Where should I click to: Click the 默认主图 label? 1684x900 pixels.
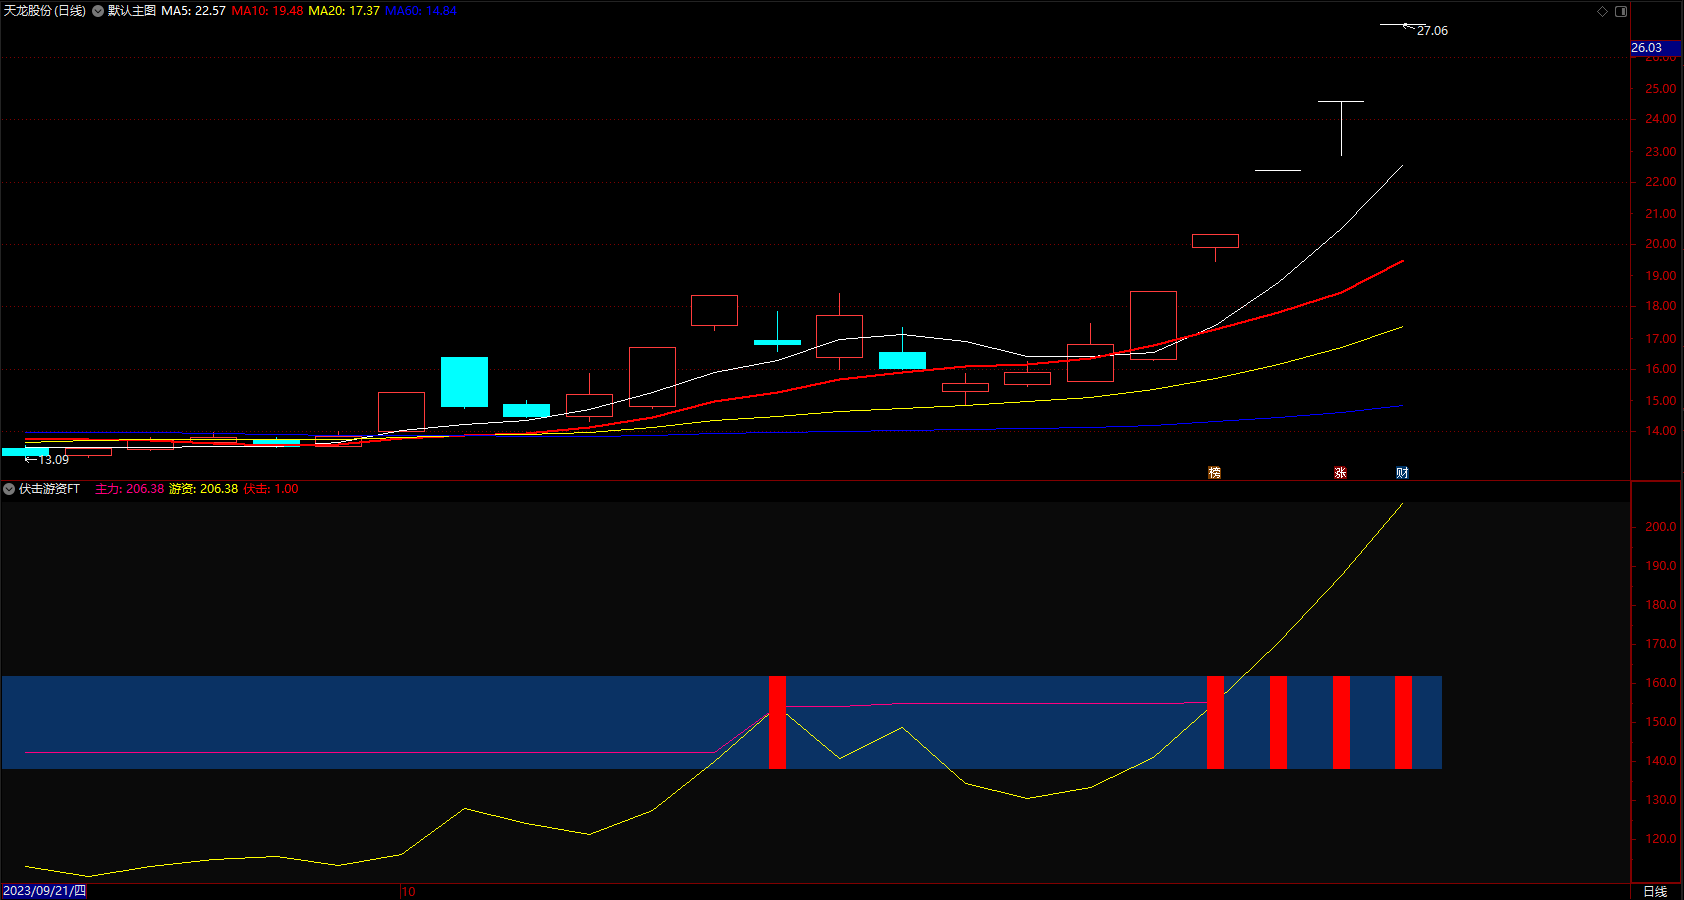point(132,11)
